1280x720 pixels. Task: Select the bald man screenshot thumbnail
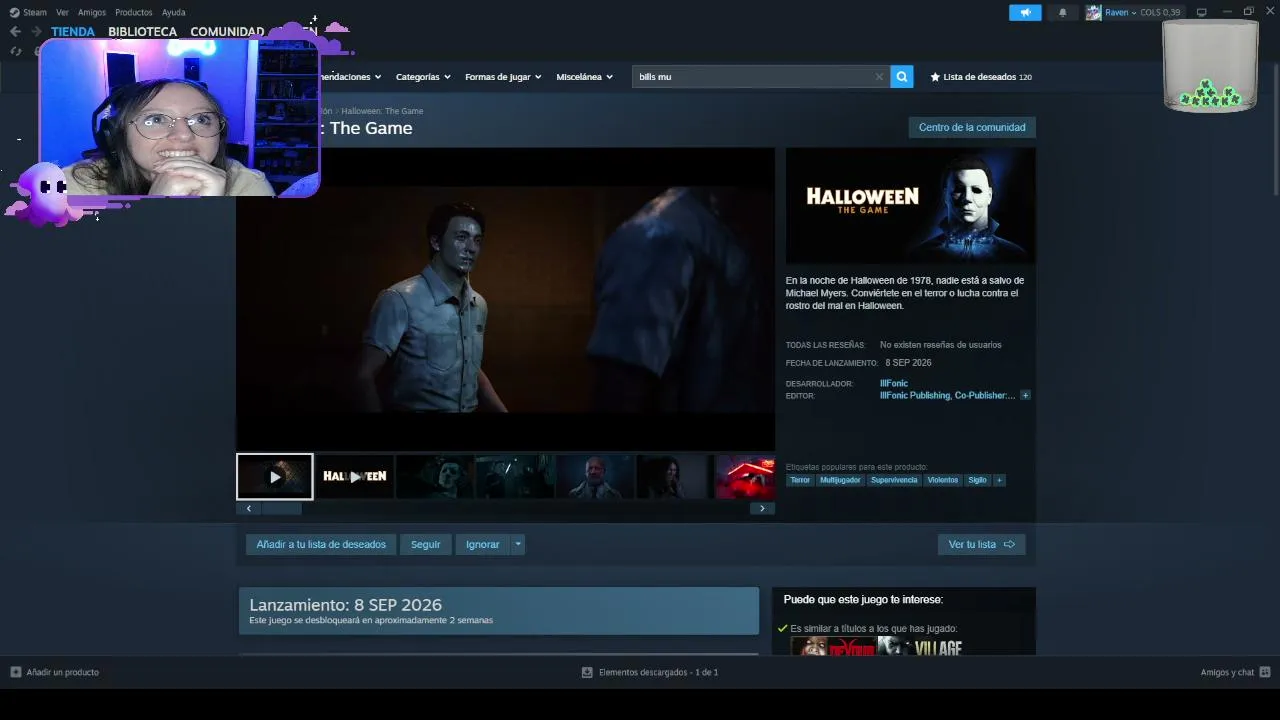595,477
